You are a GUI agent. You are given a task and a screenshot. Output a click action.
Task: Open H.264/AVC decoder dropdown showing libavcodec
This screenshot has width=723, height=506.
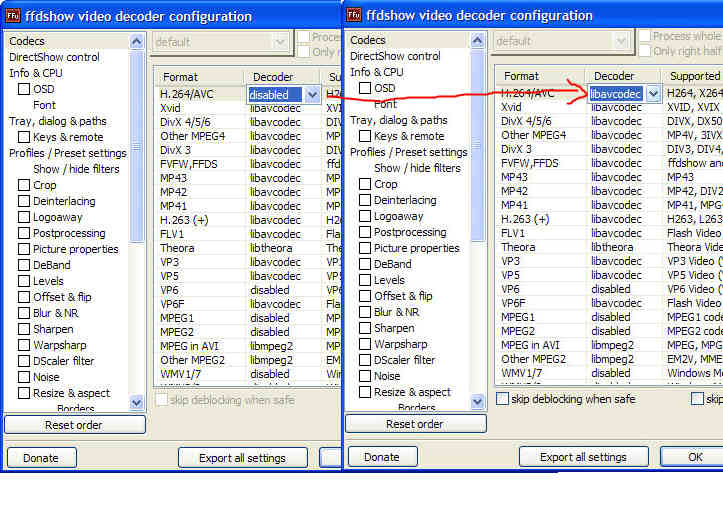653,94
